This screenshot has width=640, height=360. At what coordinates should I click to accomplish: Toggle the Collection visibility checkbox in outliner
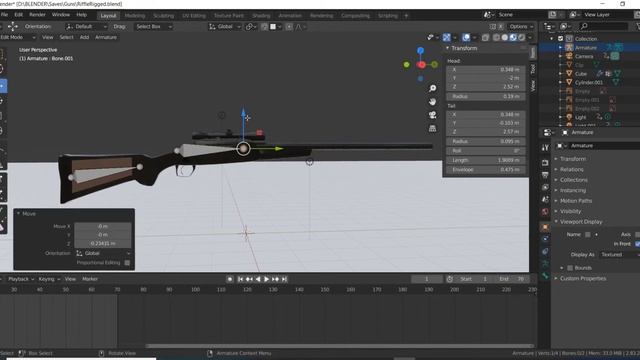[x=560, y=39]
